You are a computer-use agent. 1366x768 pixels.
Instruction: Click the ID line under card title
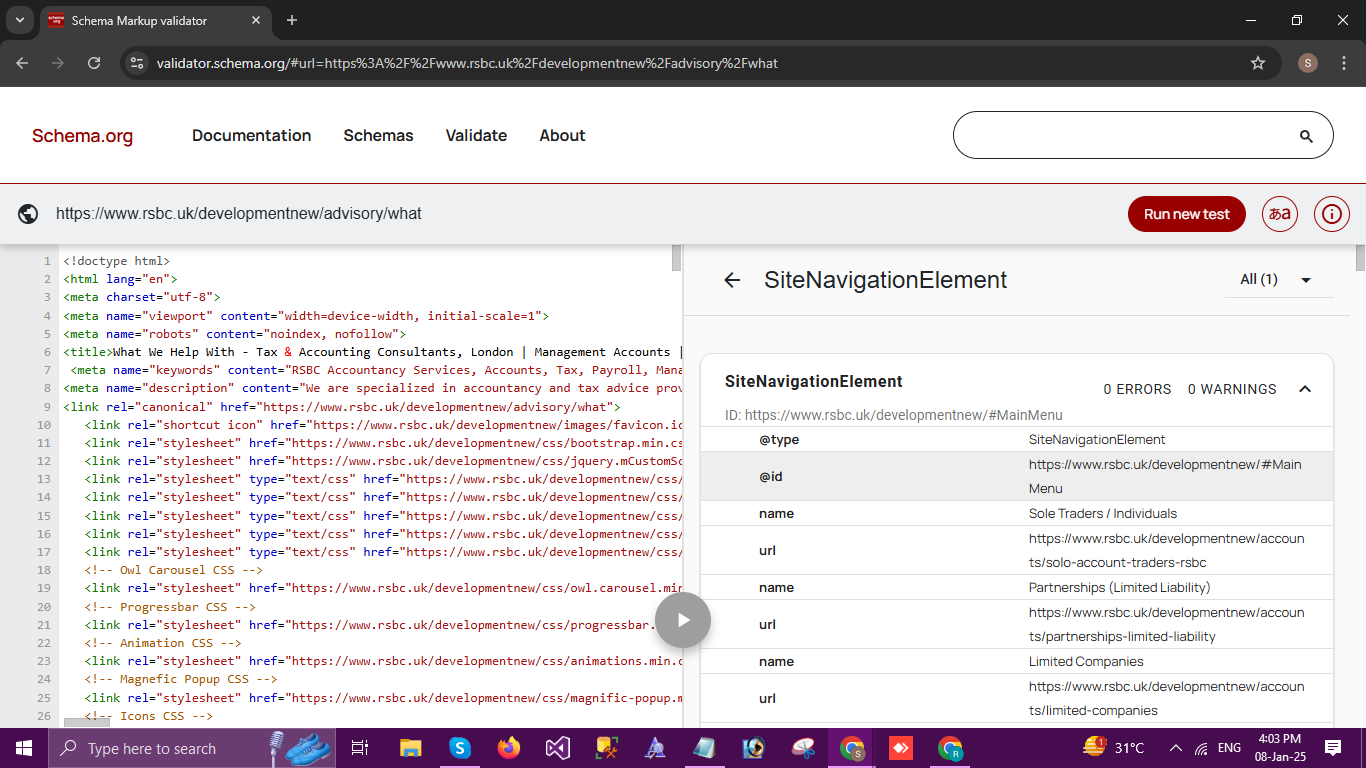(x=894, y=415)
